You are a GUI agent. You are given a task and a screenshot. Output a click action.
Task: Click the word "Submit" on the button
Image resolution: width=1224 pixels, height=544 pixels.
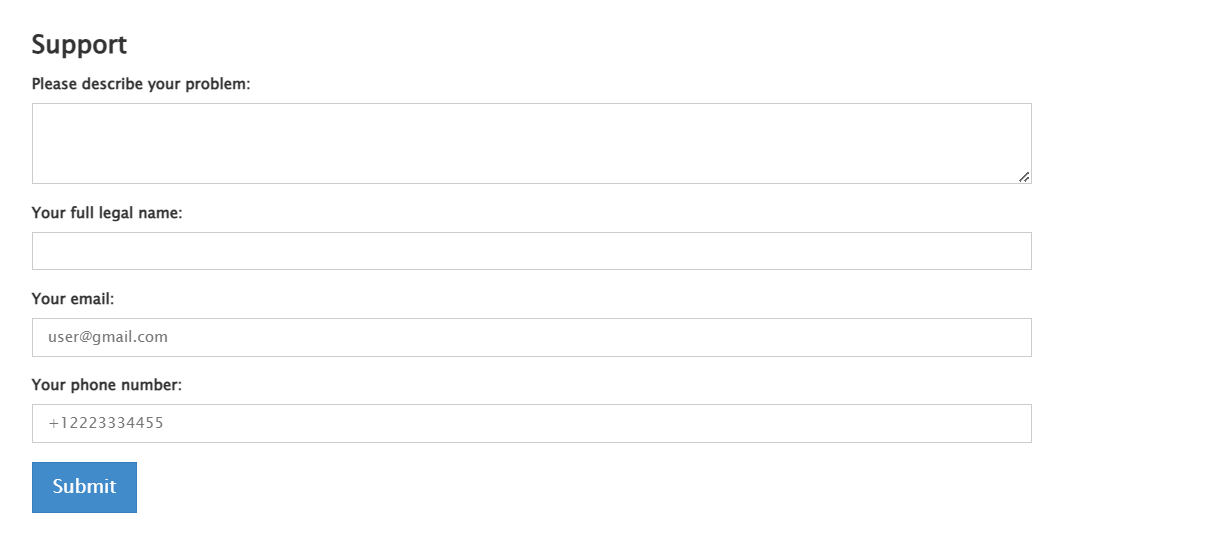click(x=84, y=487)
